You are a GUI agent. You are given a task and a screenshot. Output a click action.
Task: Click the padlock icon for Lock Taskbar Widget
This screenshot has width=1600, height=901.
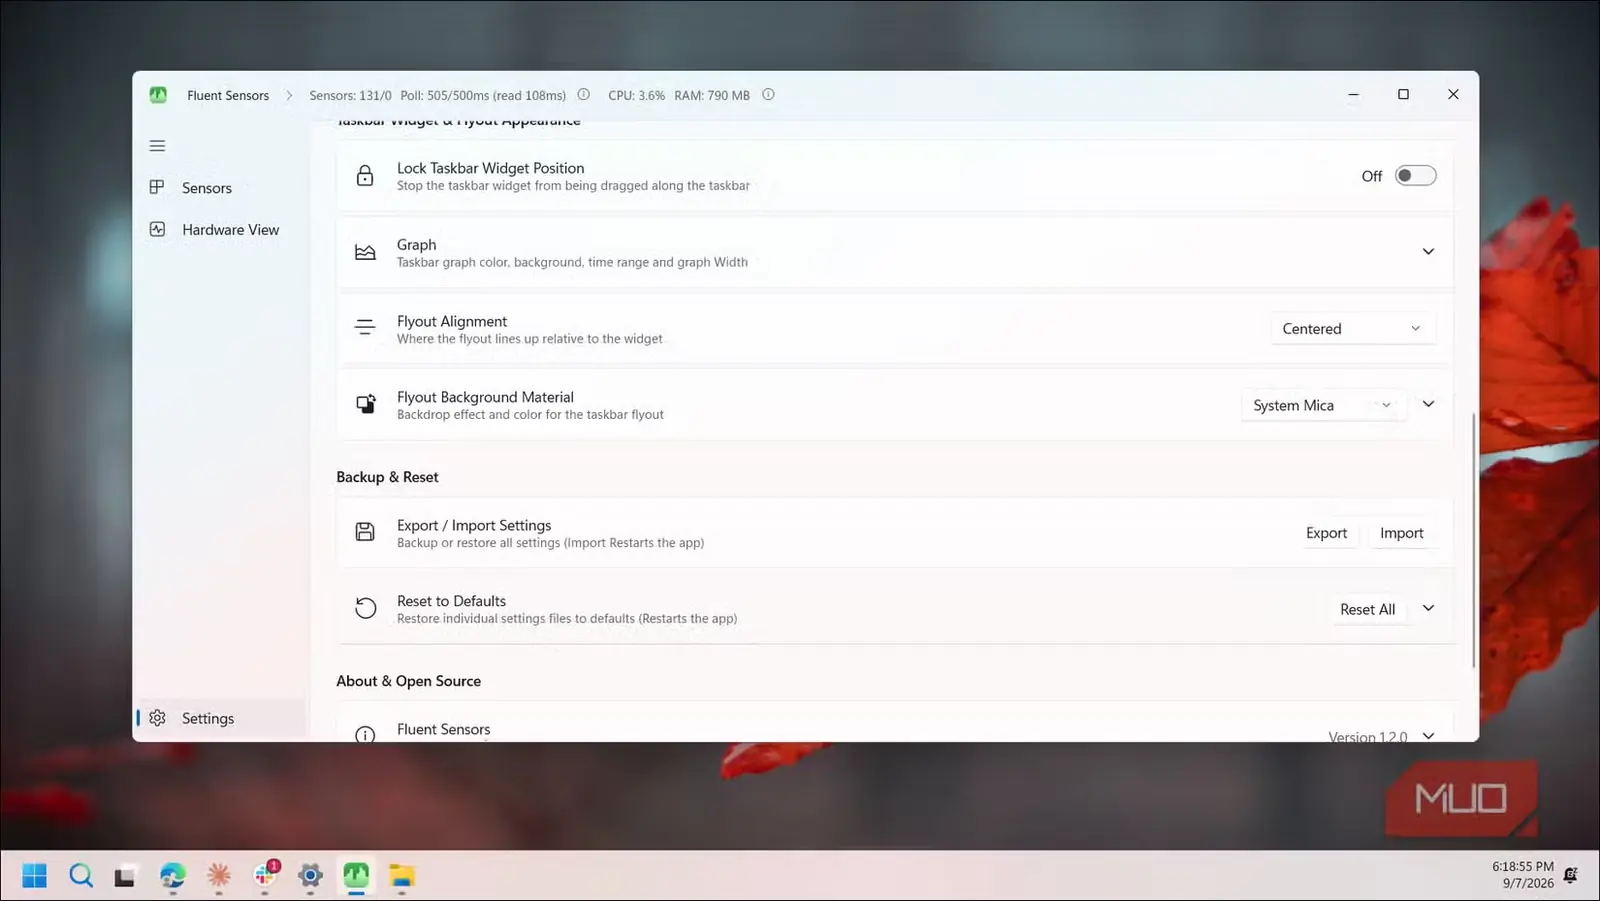365,176
